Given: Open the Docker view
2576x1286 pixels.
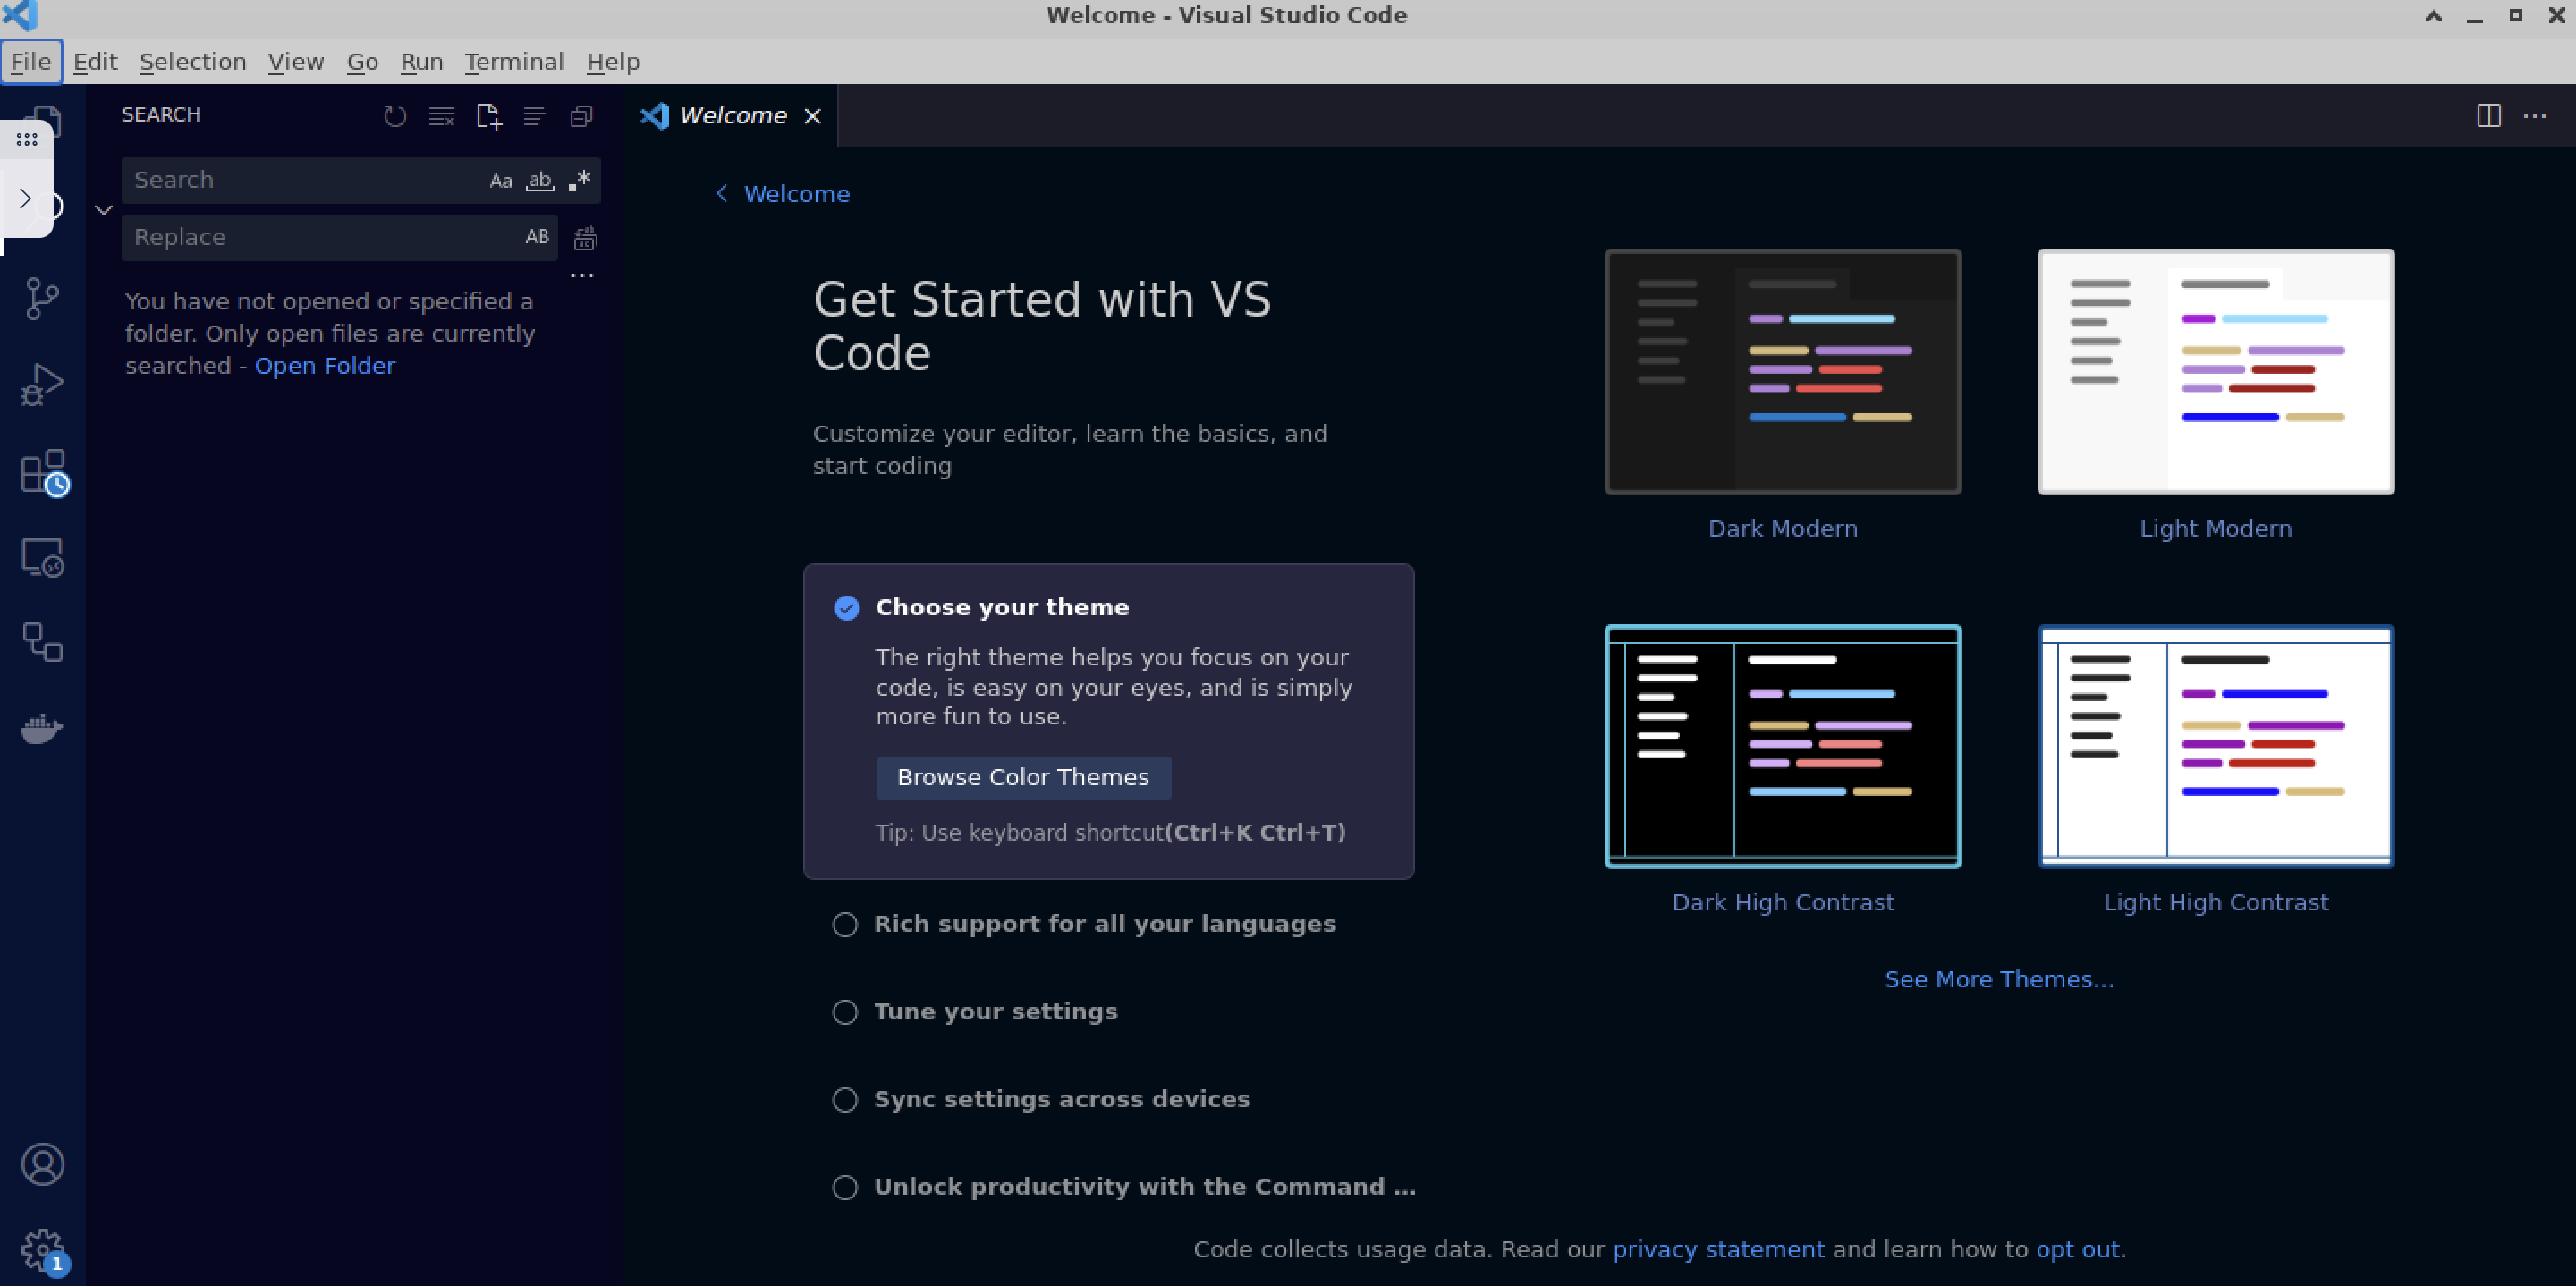Looking at the screenshot, I should click(x=42, y=728).
